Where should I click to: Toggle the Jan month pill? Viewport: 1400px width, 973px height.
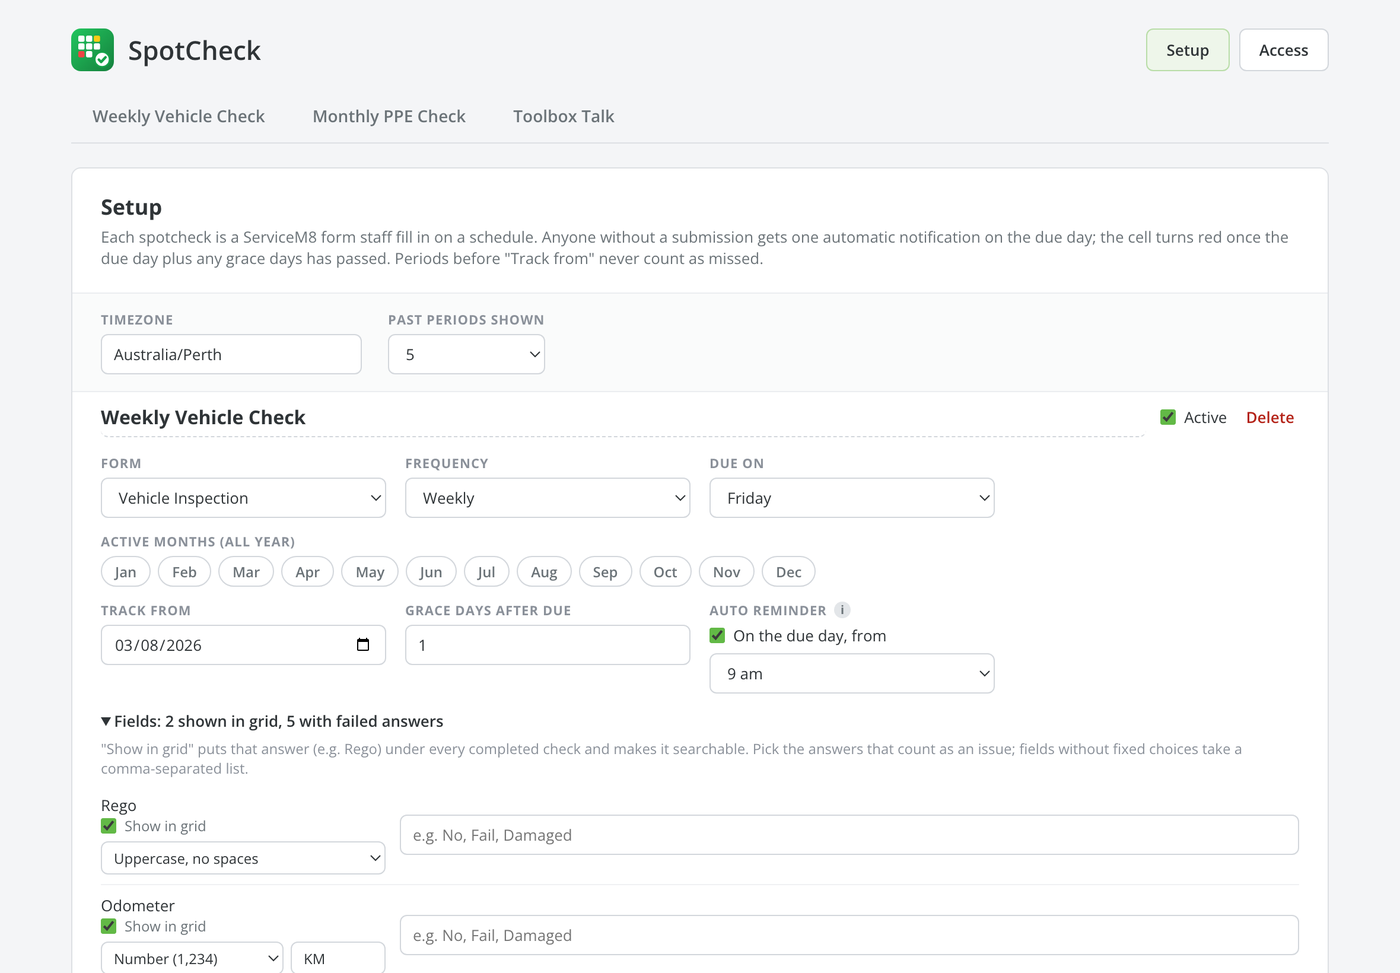[126, 572]
